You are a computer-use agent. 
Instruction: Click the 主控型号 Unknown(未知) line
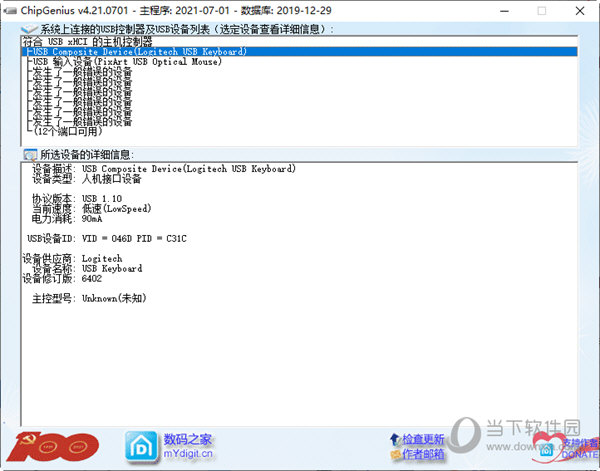[x=89, y=298]
